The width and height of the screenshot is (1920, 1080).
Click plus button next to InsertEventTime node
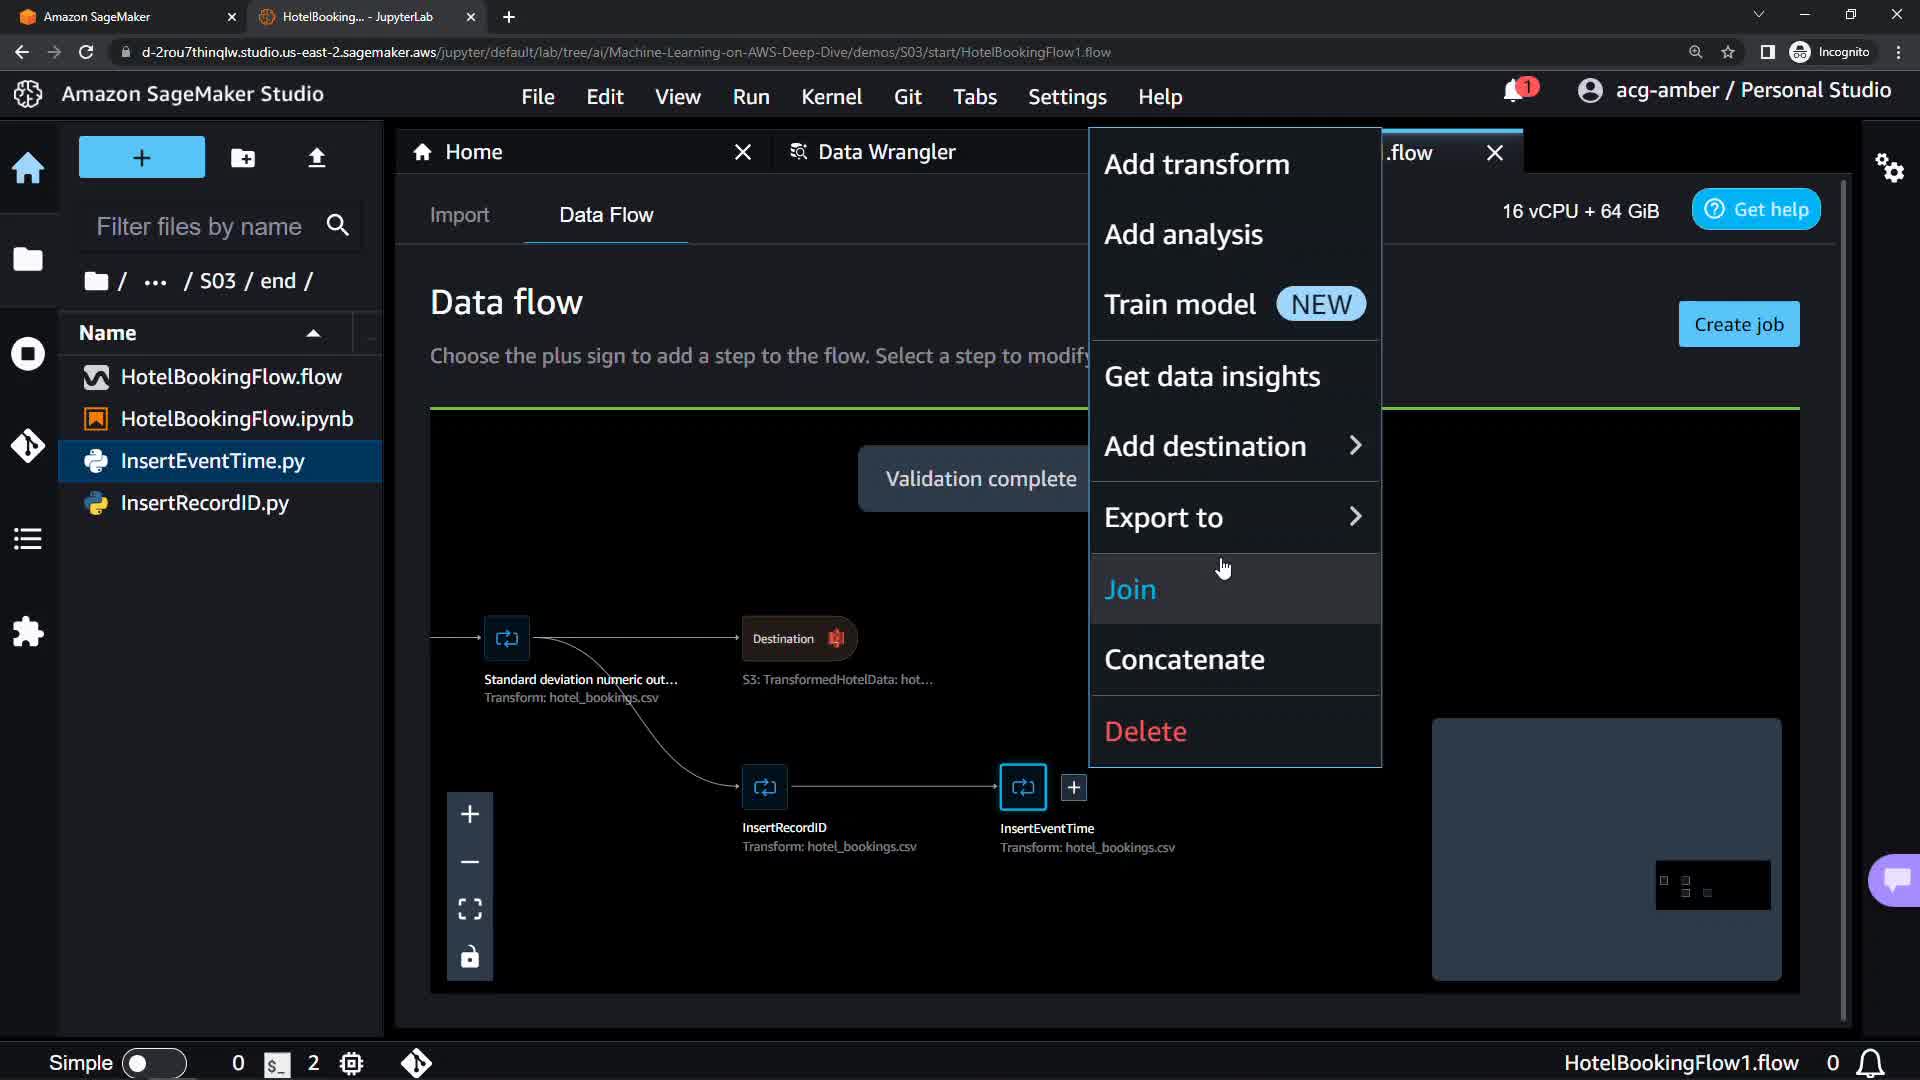pyautogui.click(x=1073, y=788)
